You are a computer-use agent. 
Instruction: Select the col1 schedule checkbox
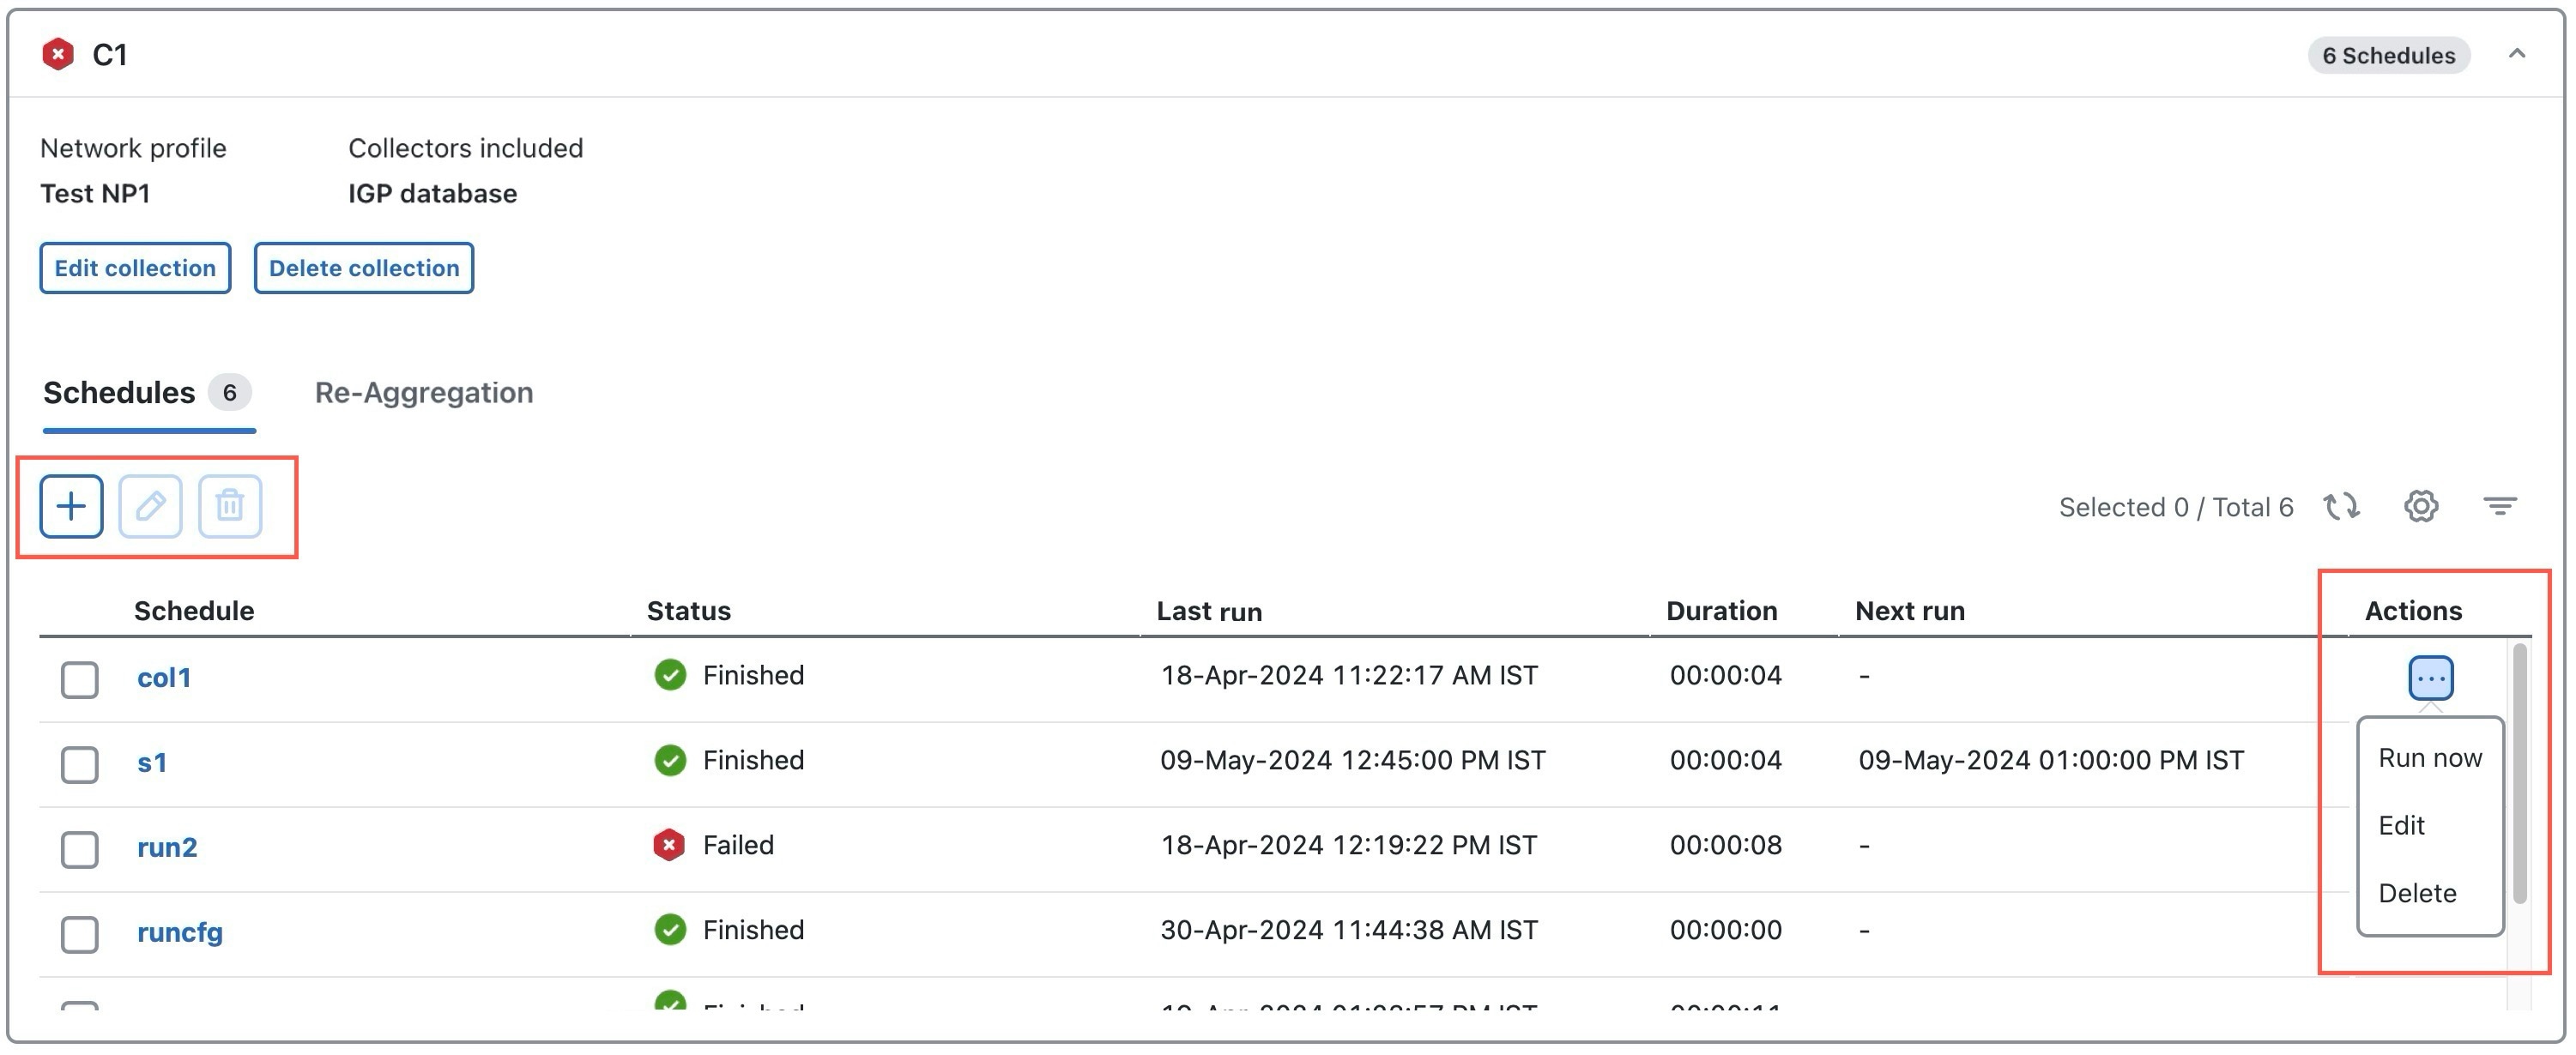pyautogui.click(x=80, y=679)
